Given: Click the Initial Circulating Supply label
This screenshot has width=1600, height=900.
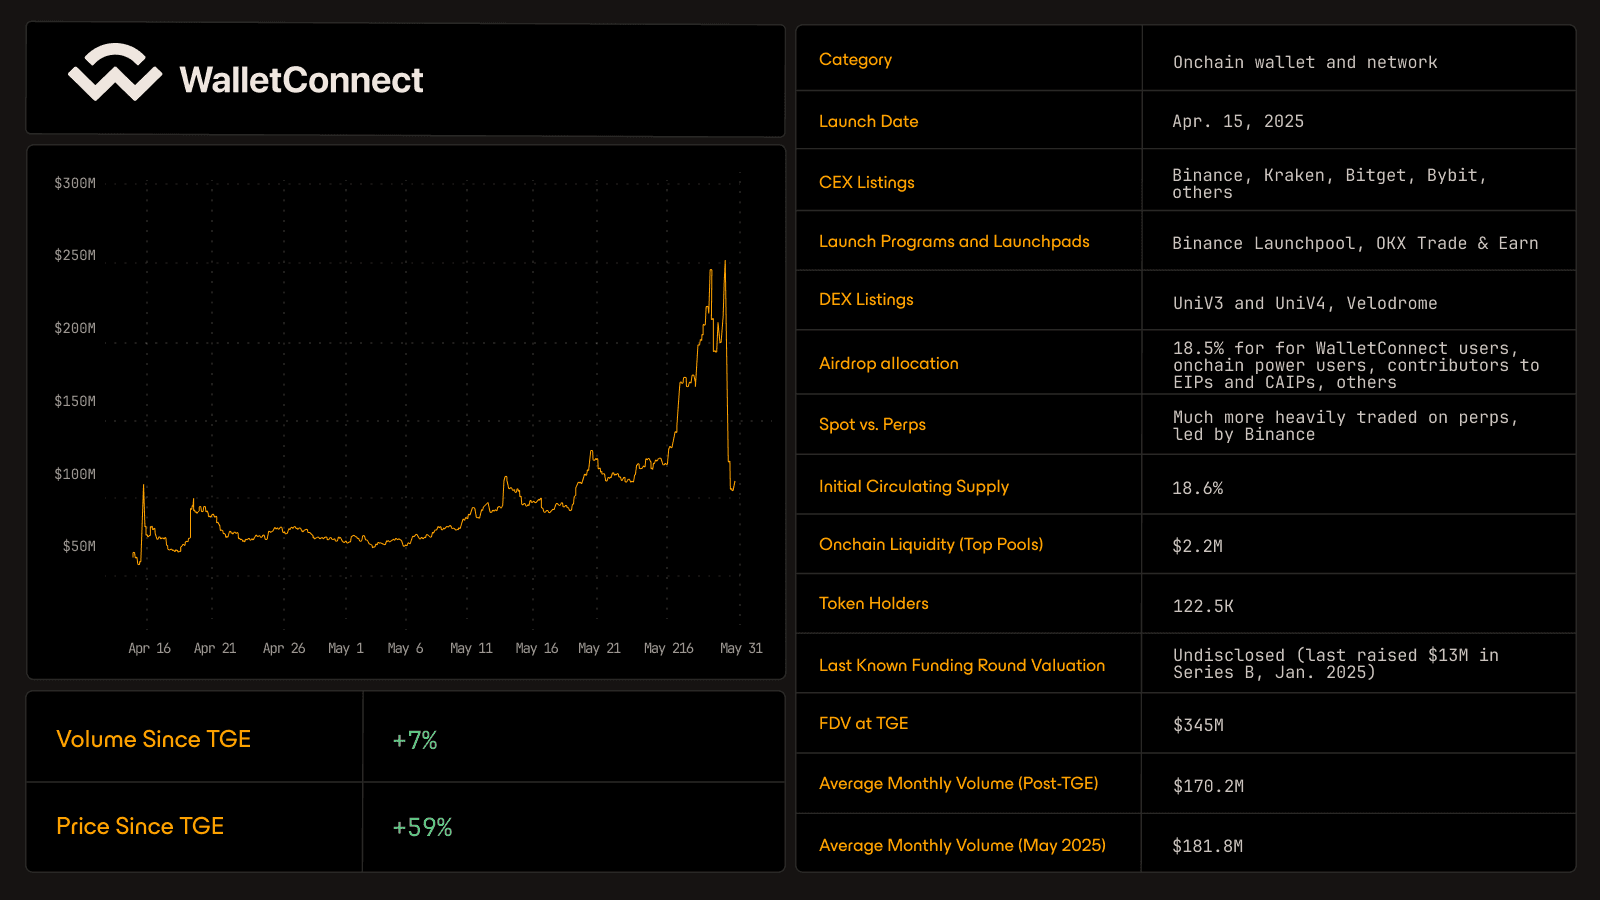Looking at the screenshot, I should (x=914, y=487).
